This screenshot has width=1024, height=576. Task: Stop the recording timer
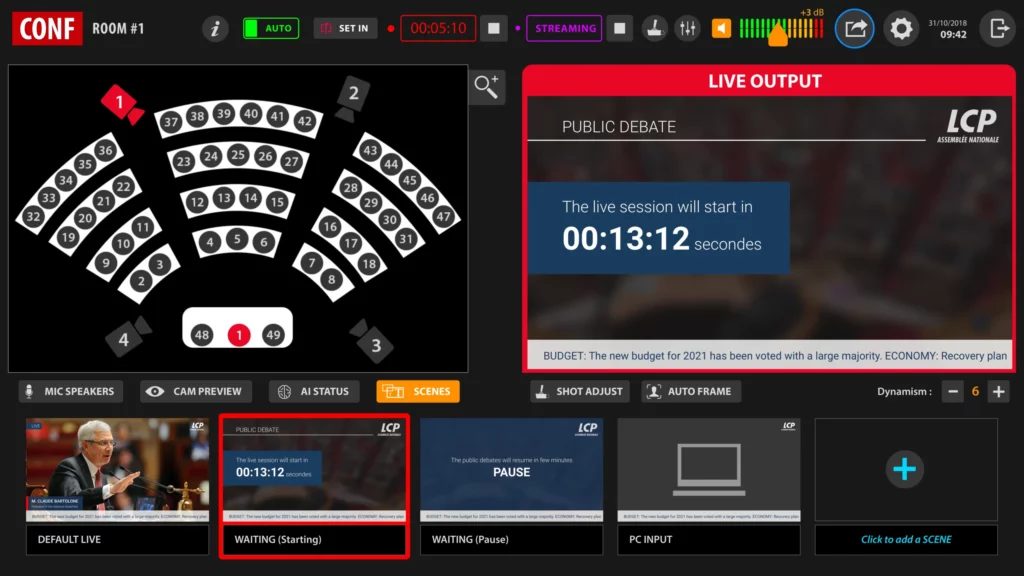tap(493, 29)
